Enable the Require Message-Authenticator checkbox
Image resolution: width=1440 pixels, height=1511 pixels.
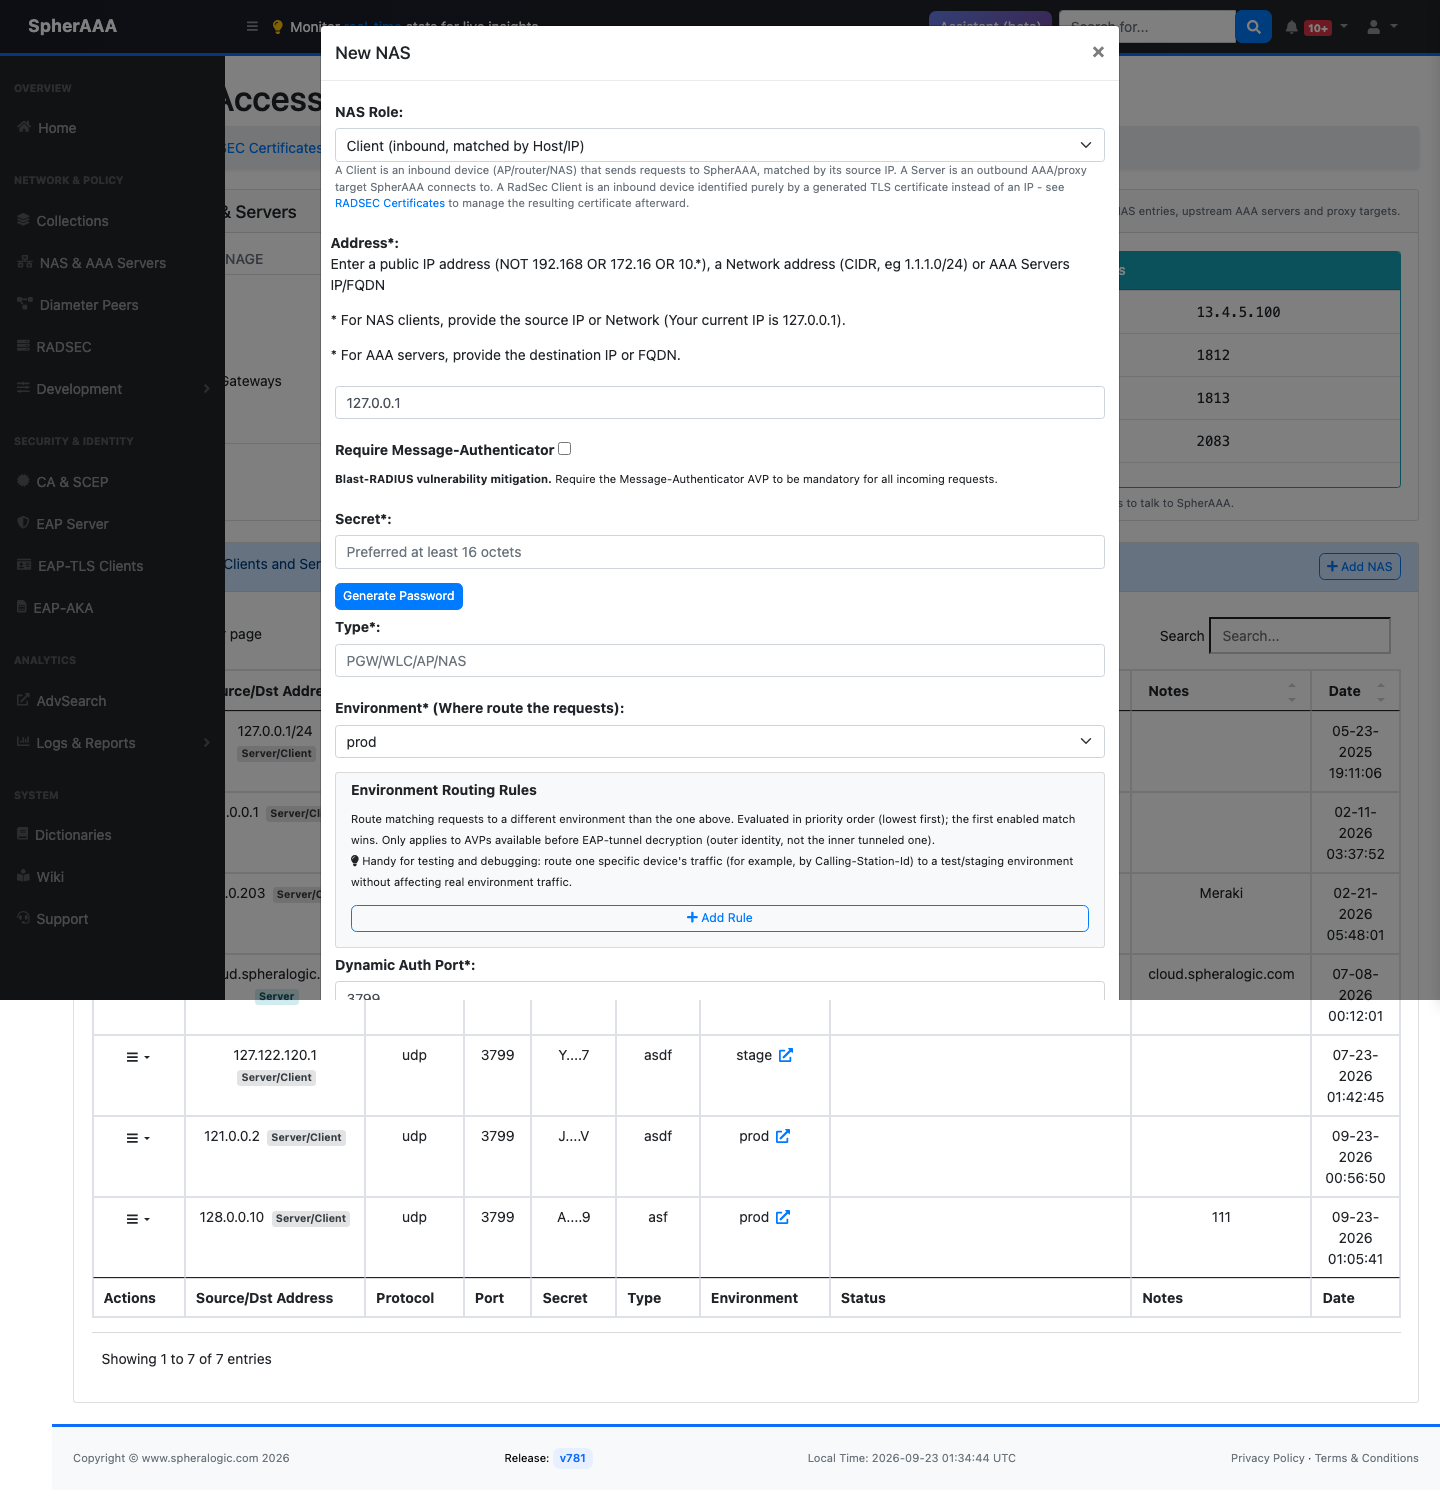click(565, 449)
